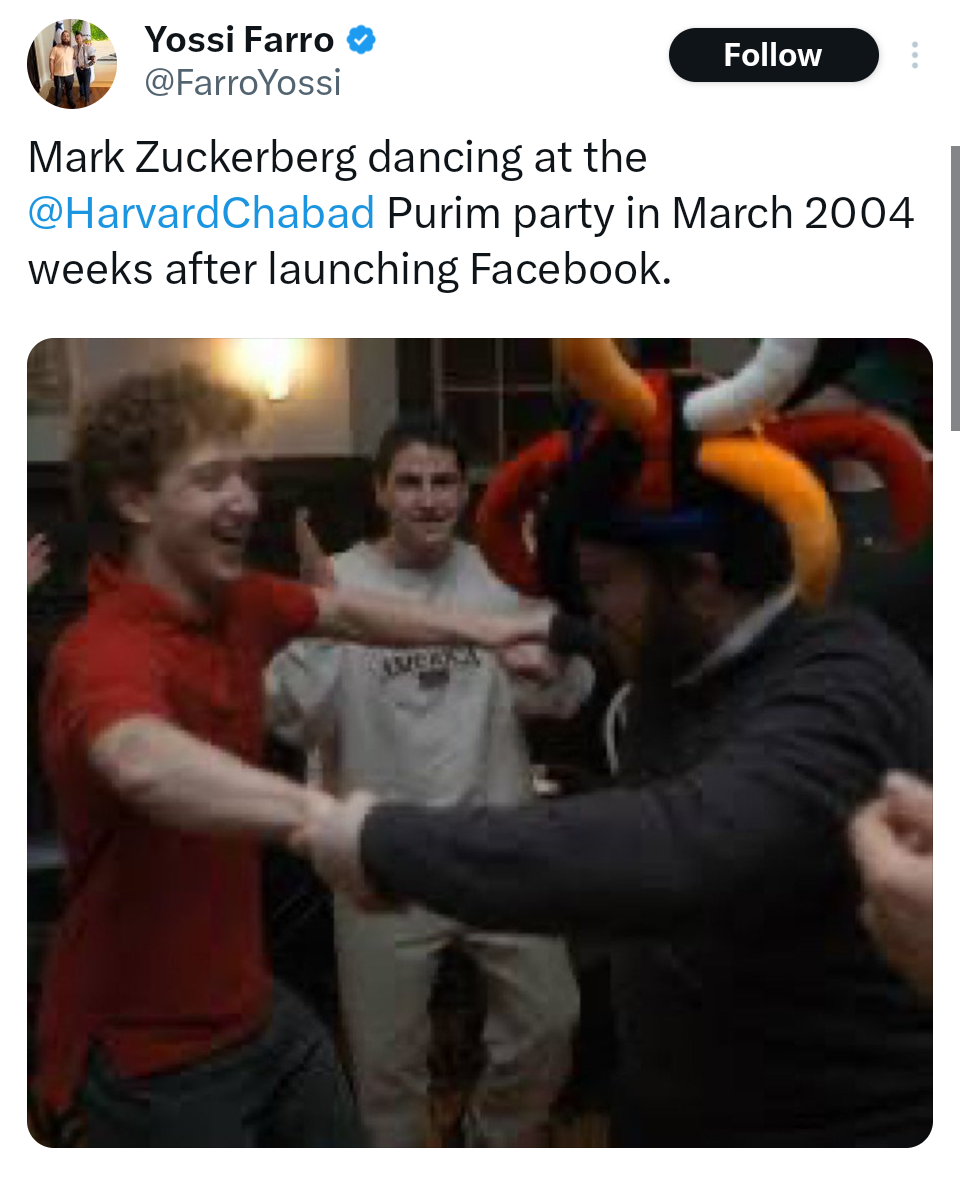Click the display name Yossi Farro
The width and height of the screenshot is (960, 1179).
(x=239, y=40)
